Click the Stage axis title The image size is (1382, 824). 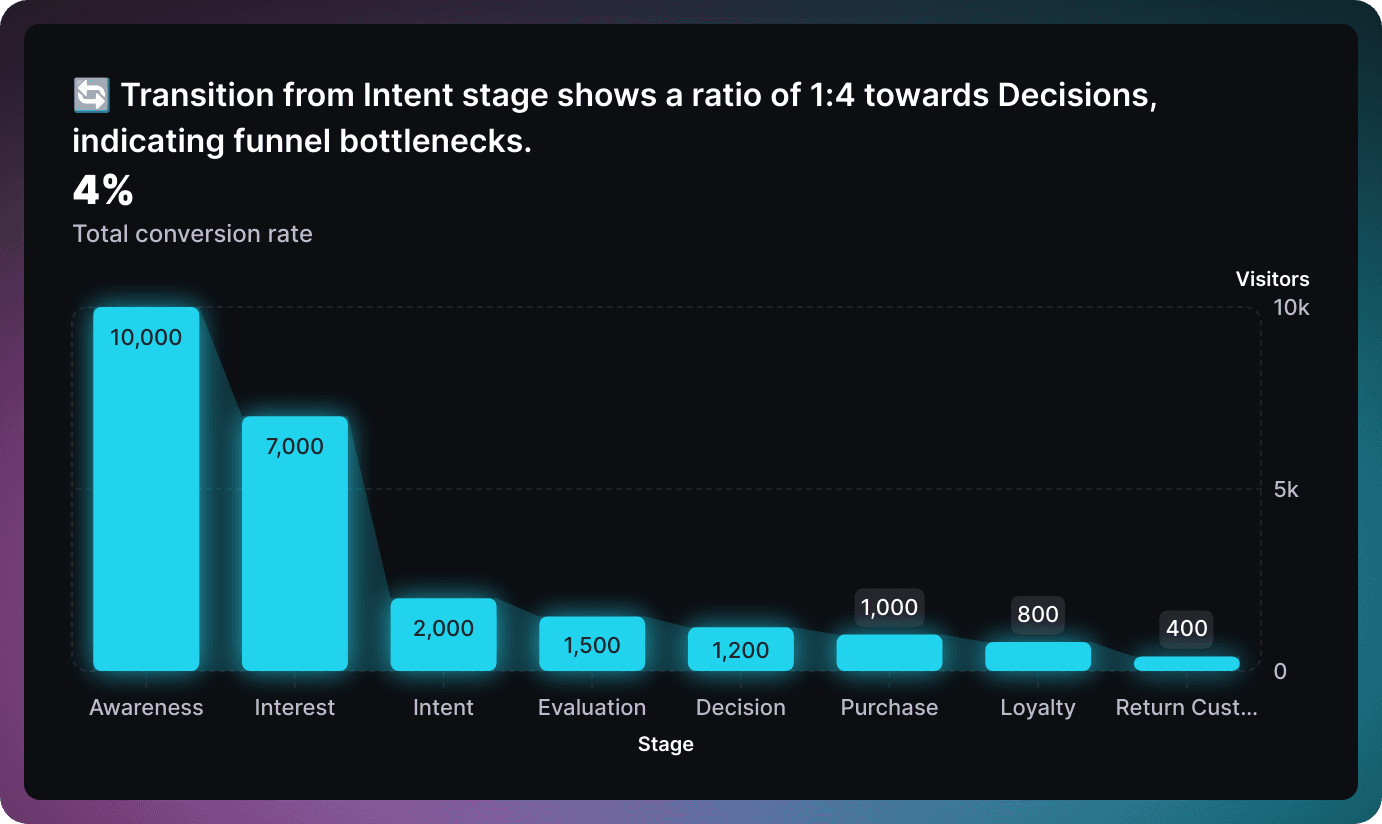click(666, 744)
